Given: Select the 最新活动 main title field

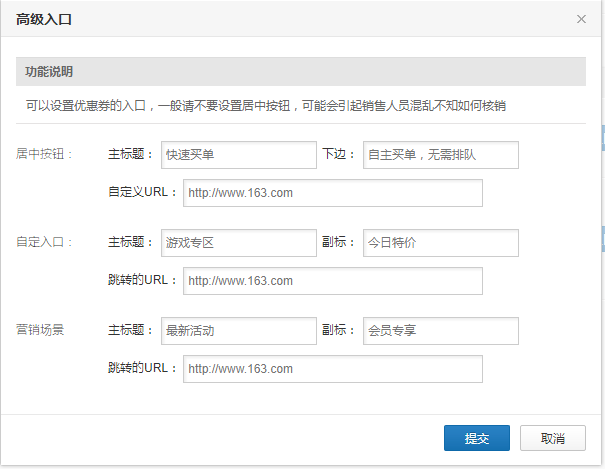Looking at the screenshot, I should coord(238,331).
